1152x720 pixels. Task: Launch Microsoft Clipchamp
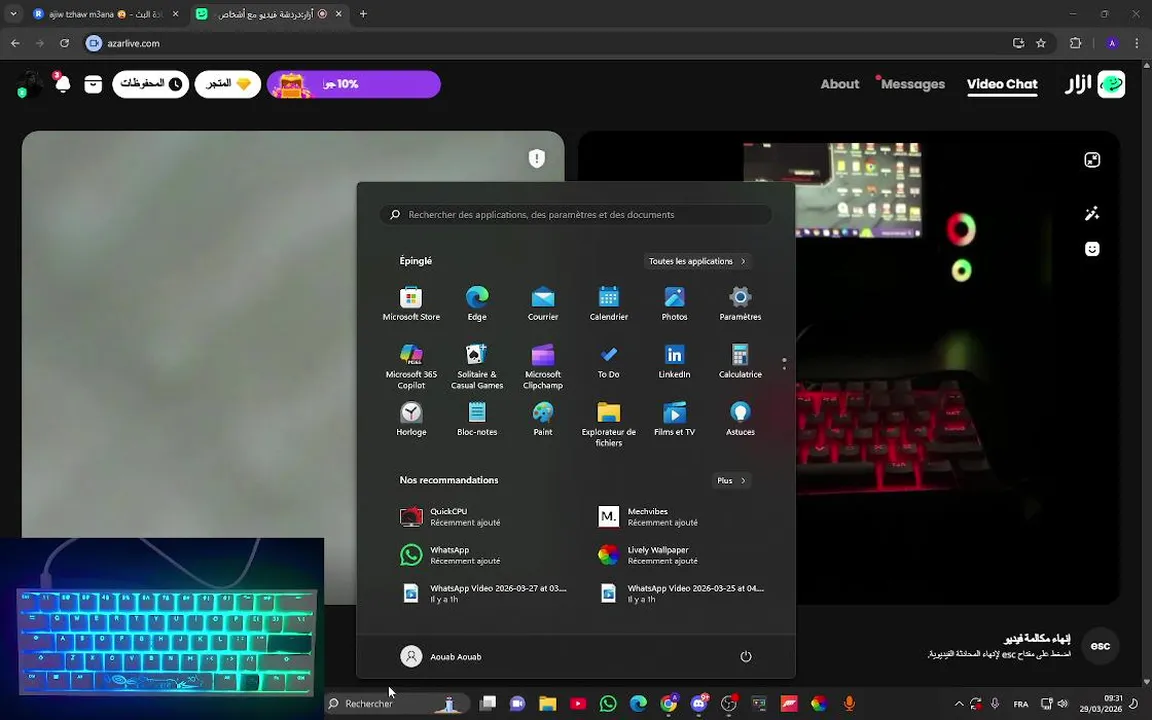pyautogui.click(x=543, y=366)
